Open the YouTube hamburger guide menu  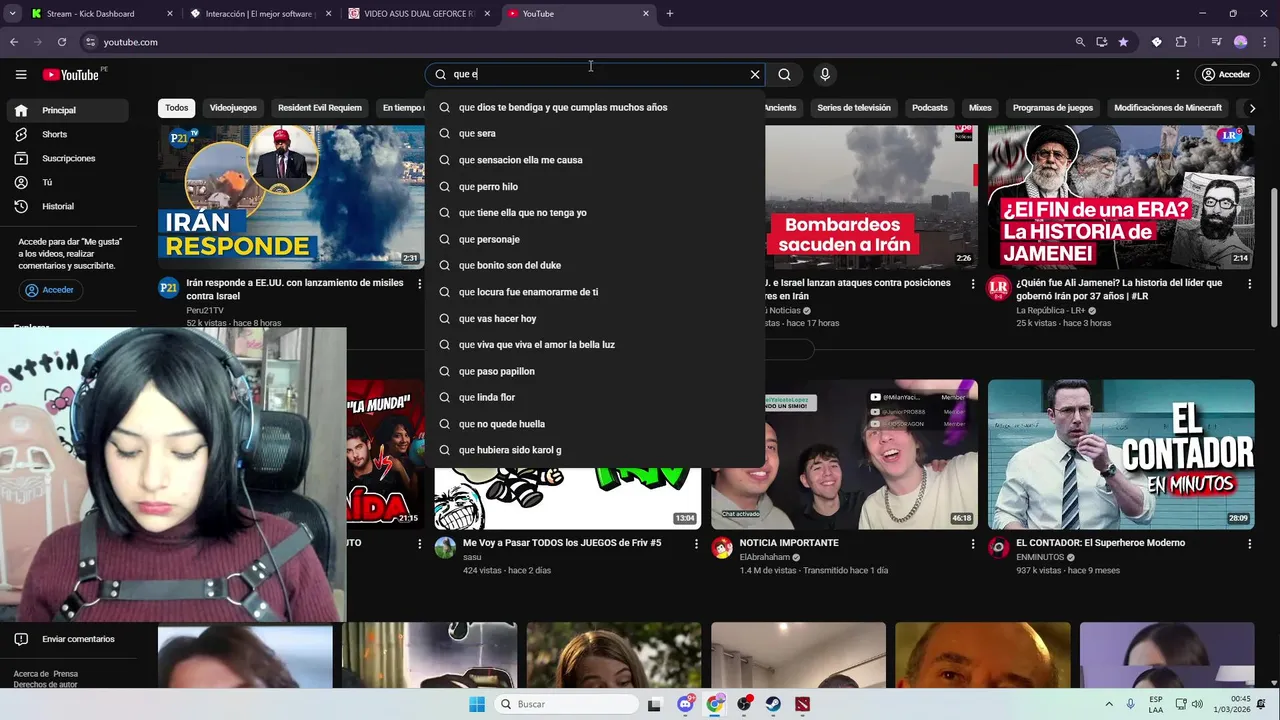coord(21,74)
